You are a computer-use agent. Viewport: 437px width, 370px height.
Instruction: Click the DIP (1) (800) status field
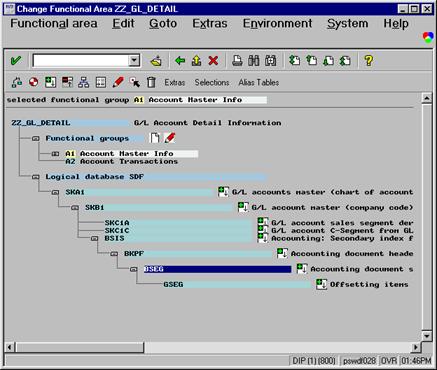pyautogui.click(x=313, y=361)
